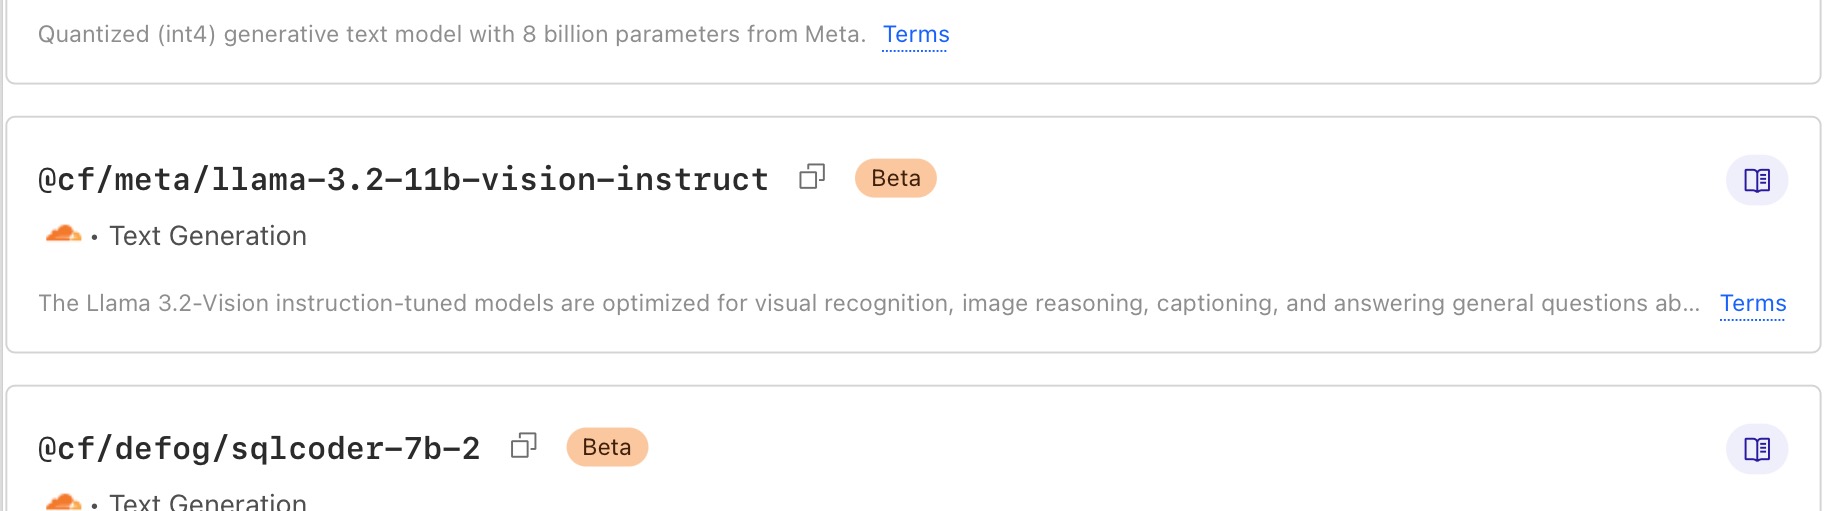Open Terms link after the Meta description
Screen dimensions: 1838x511
point(916,35)
